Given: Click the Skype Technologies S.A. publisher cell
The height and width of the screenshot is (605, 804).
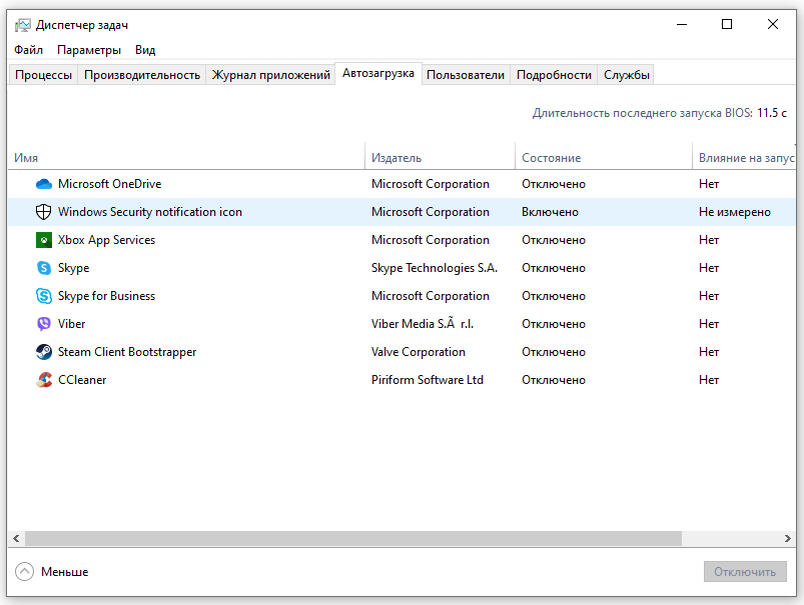Looking at the screenshot, I should point(434,268).
